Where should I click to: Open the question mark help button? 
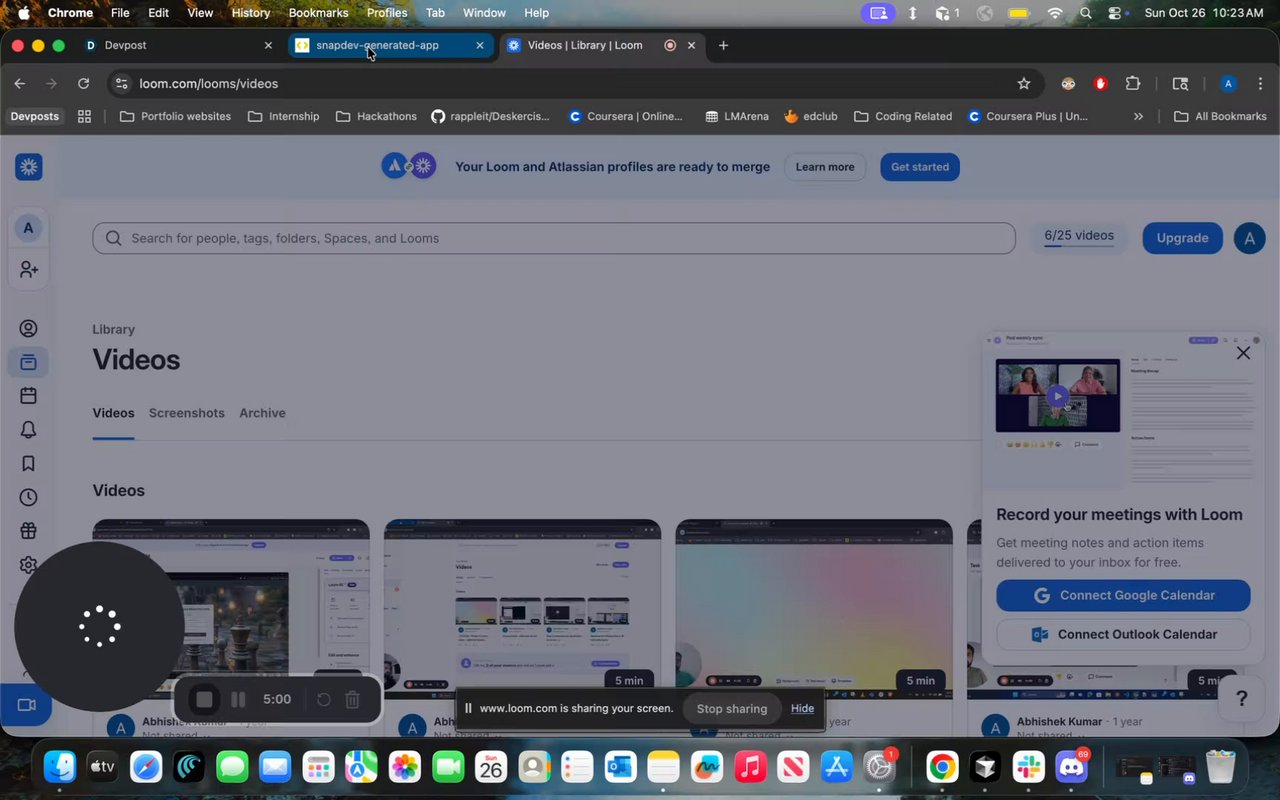coord(1241,698)
